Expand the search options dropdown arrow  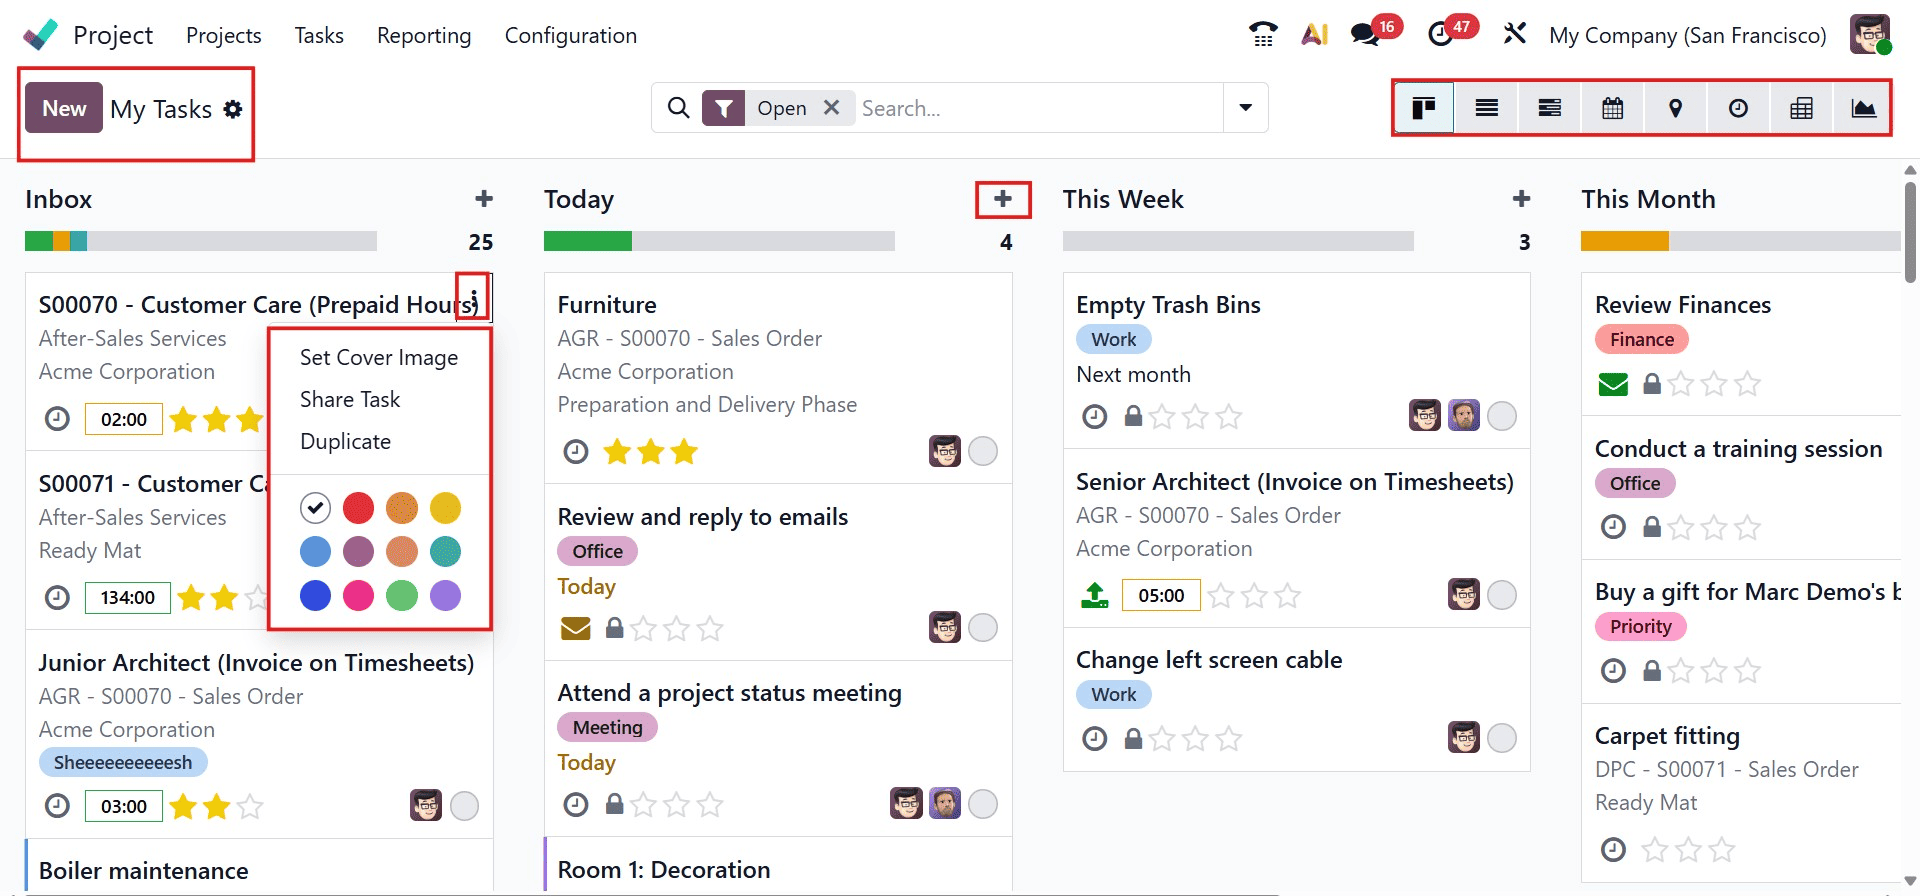pyautogui.click(x=1244, y=107)
